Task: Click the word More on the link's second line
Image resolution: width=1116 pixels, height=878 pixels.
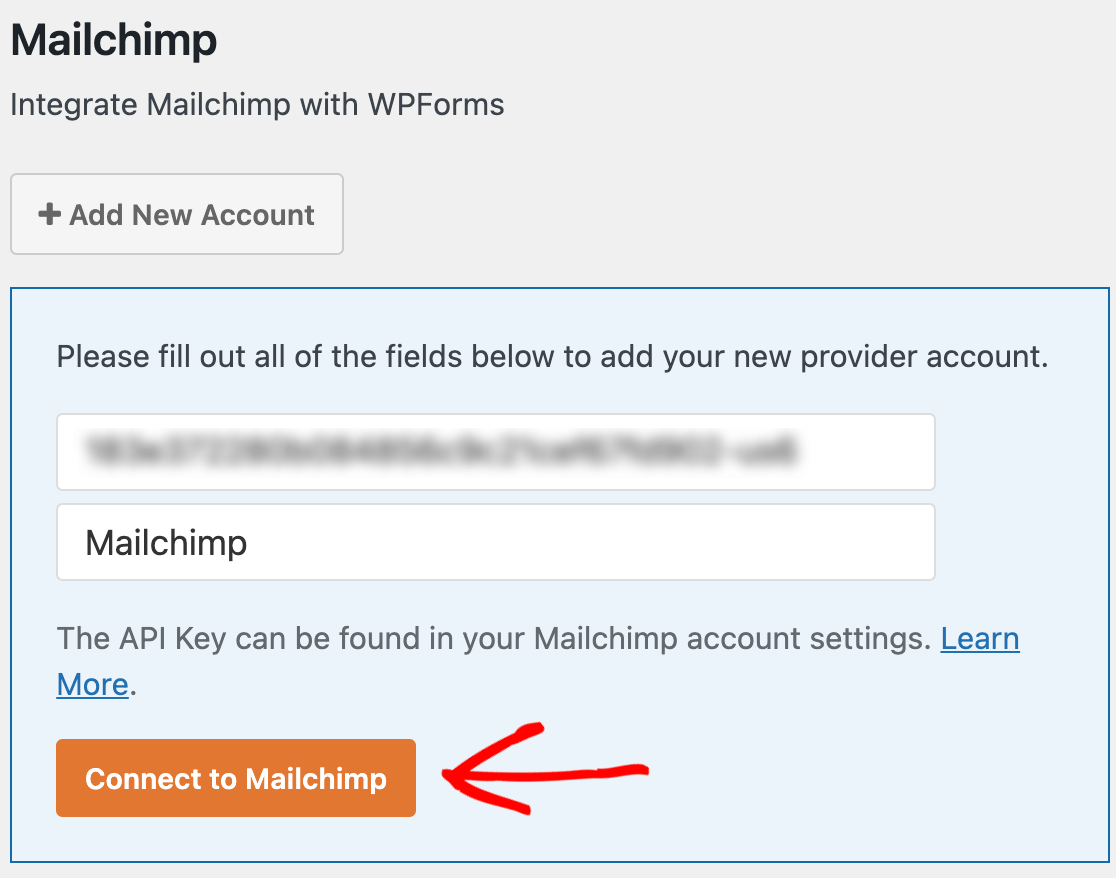Action: [x=92, y=685]
